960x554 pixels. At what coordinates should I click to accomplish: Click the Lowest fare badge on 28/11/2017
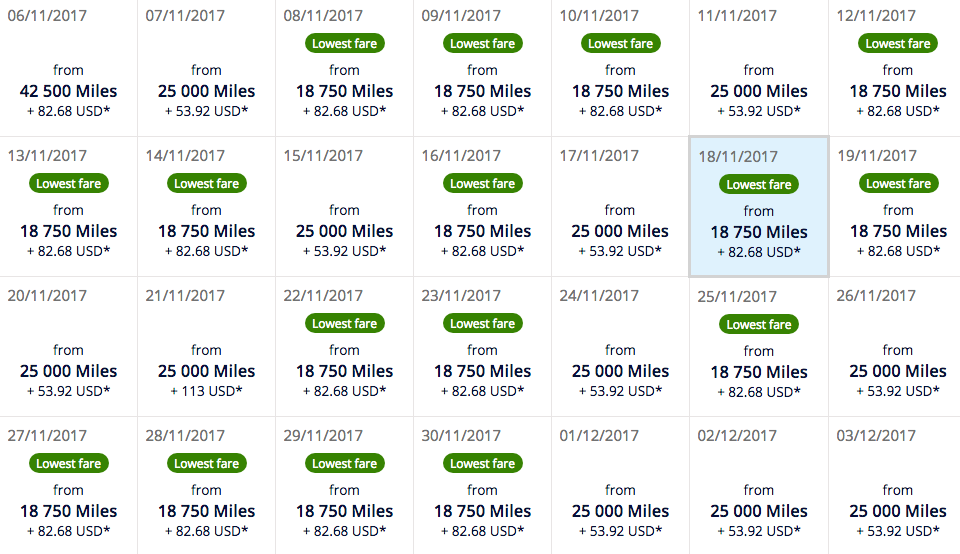point(206,464)
